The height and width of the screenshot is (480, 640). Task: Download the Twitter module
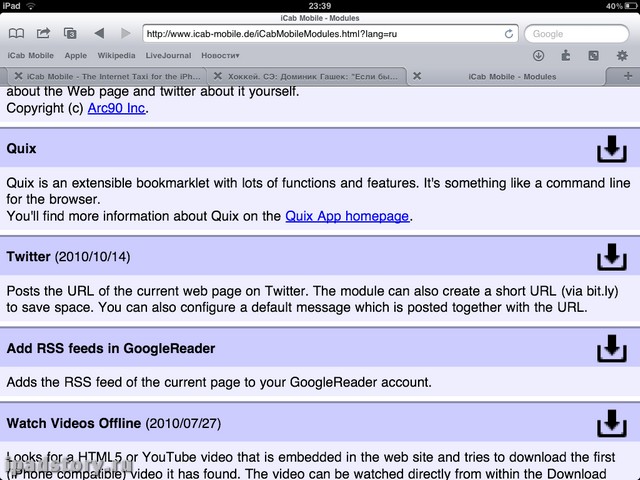[x=612, y=257]
